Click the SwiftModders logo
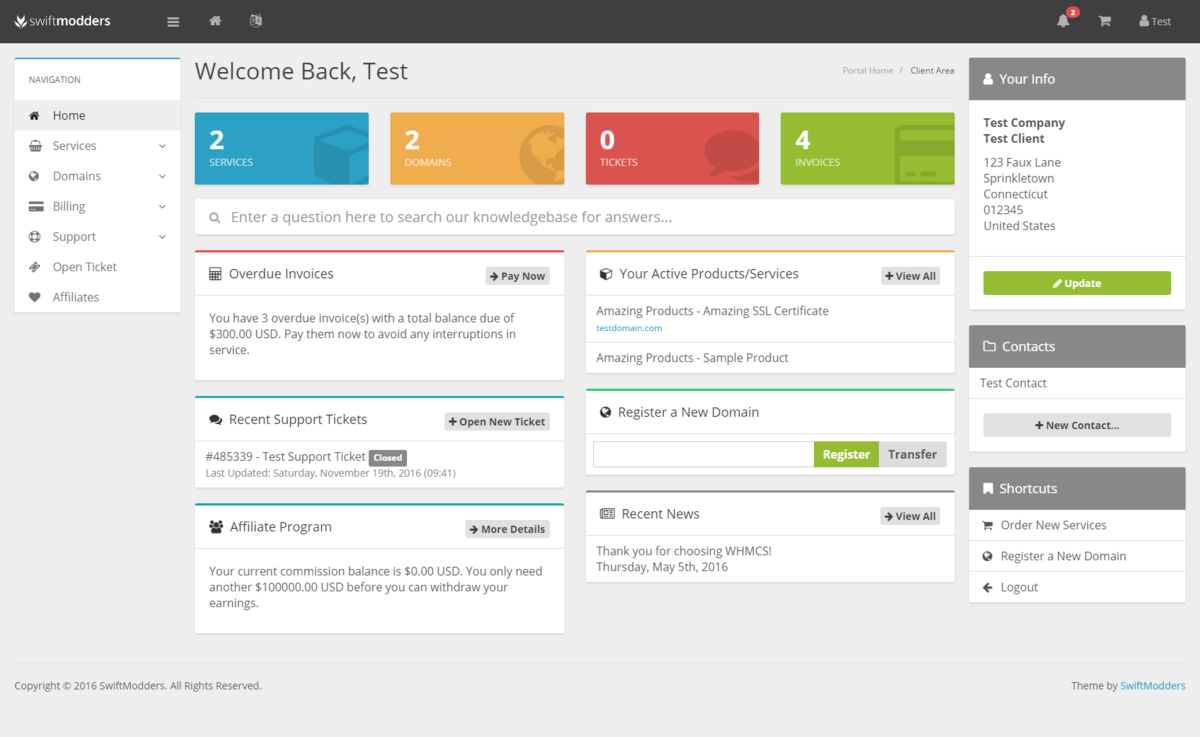Image resolution: width=1200 pixels, height=737 pixels. [x=63, y=21]
